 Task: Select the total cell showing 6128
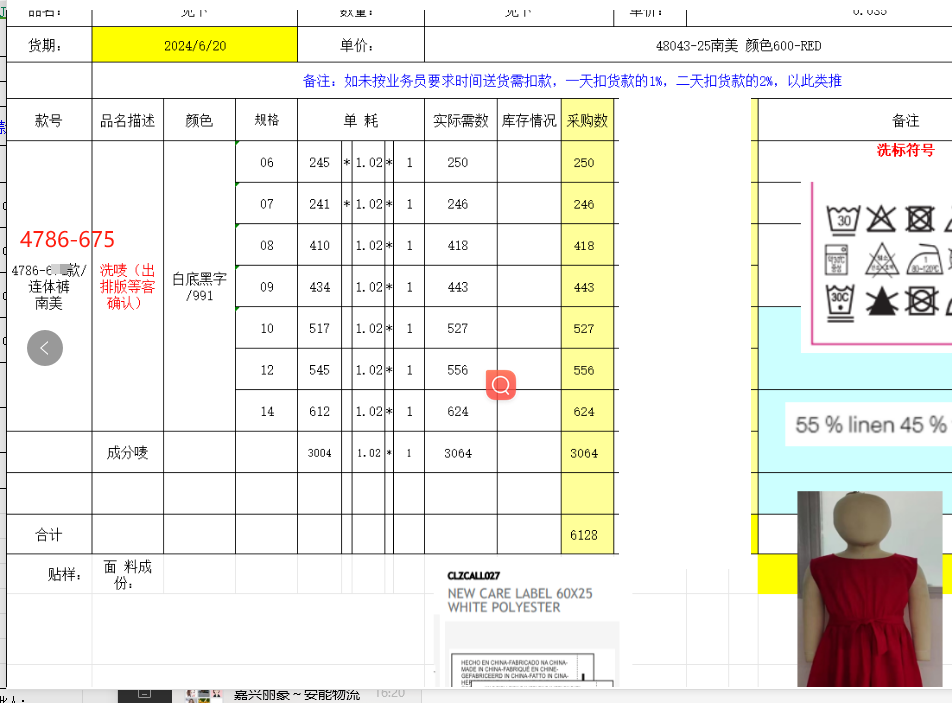point(584,535)
